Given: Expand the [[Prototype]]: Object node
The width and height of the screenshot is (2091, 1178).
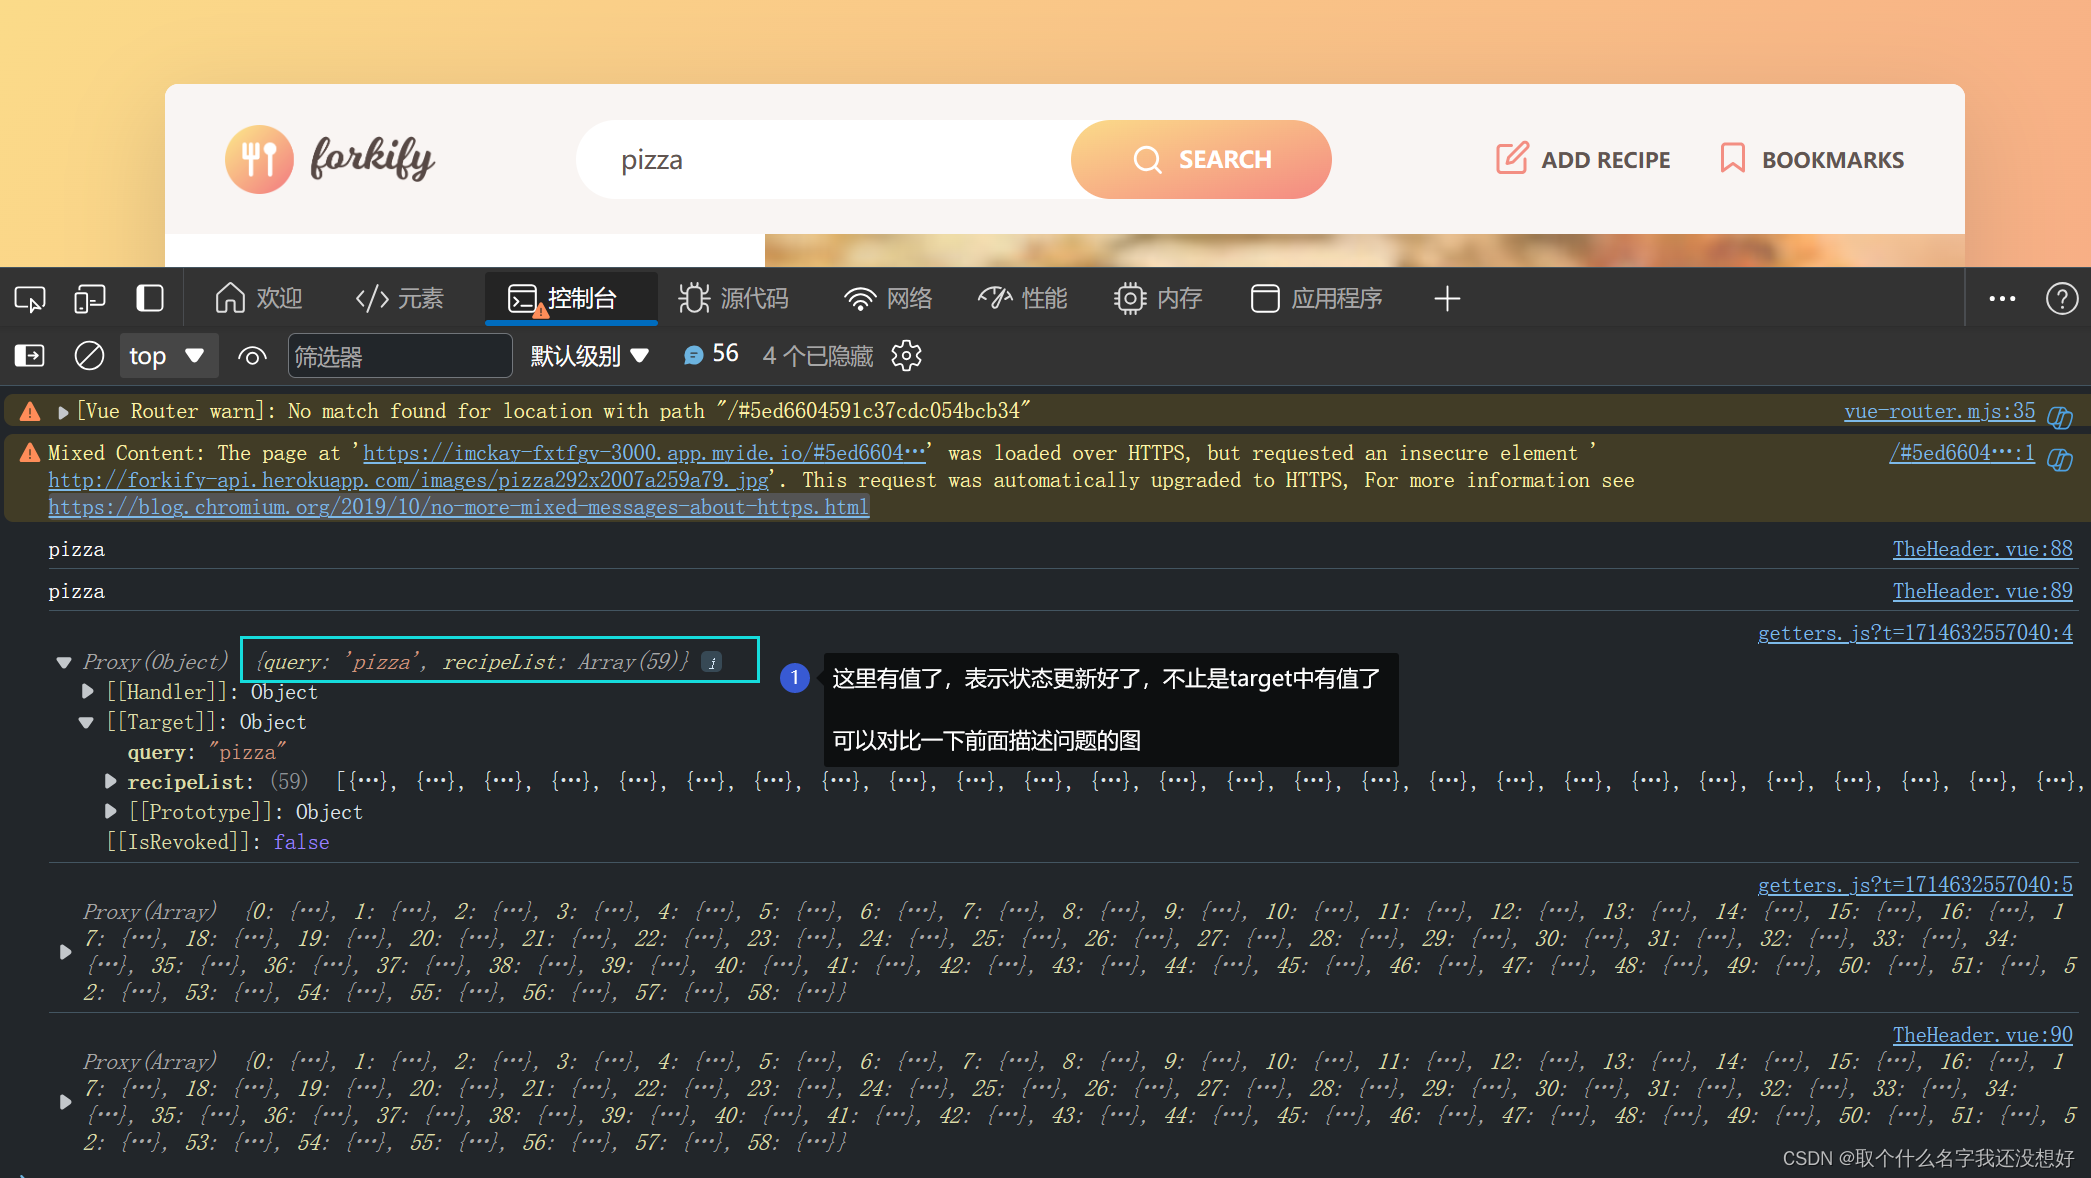Looking at the screenshot, I should 111,811.
